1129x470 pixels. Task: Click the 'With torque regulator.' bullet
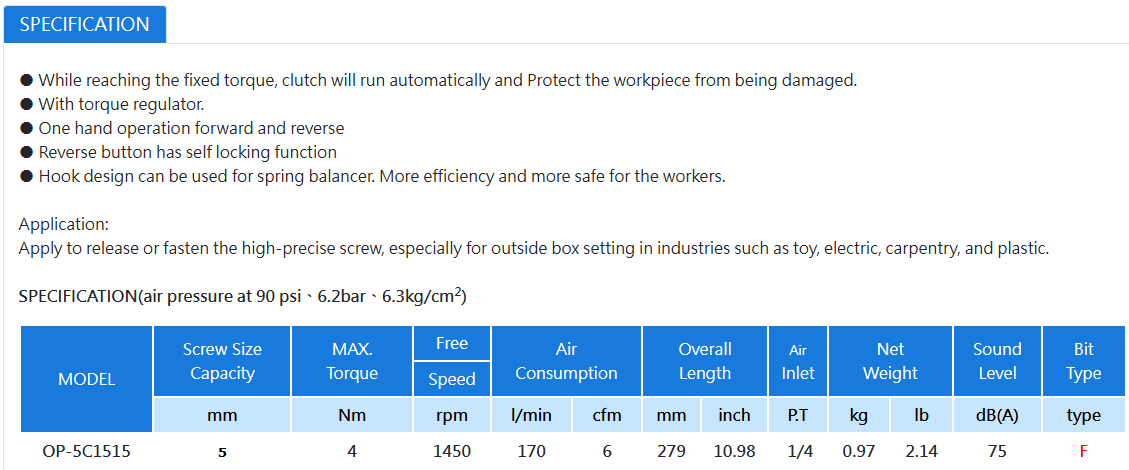tap(112, 104)
